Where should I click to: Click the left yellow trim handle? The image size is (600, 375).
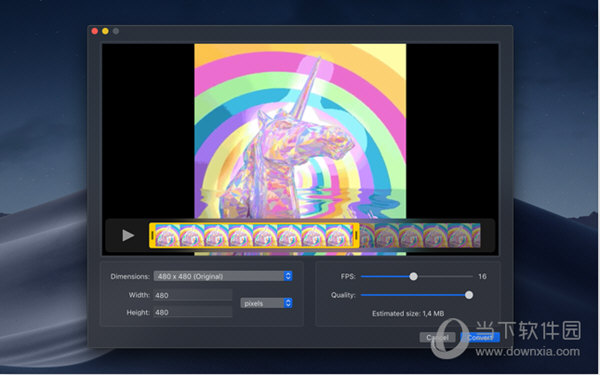coord(152,235)
